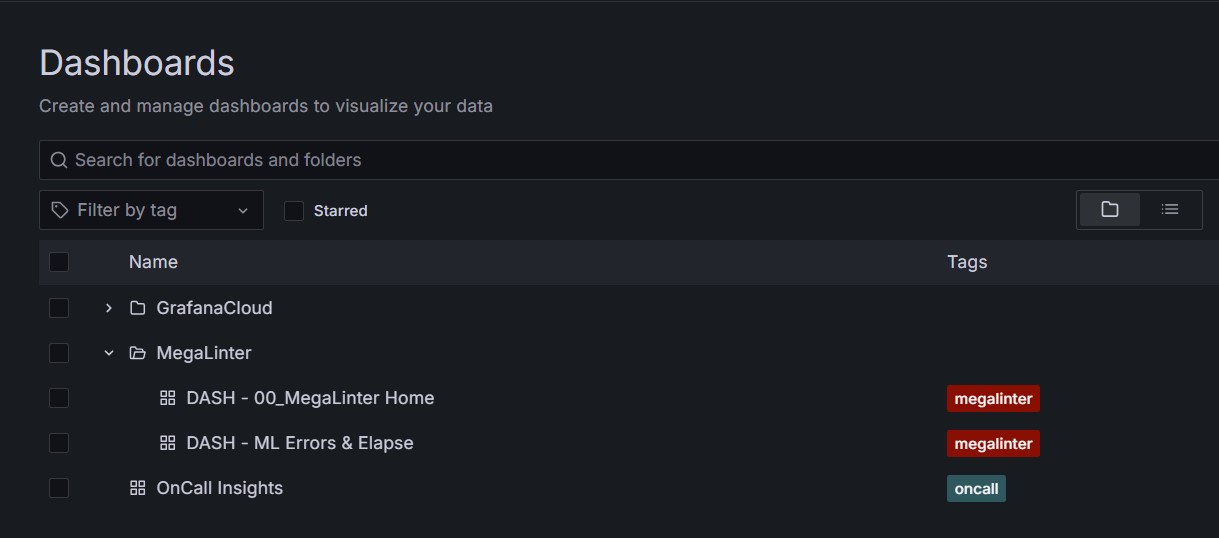Click the oncall tag badge
1219x538 pixels.
point(976,488)
